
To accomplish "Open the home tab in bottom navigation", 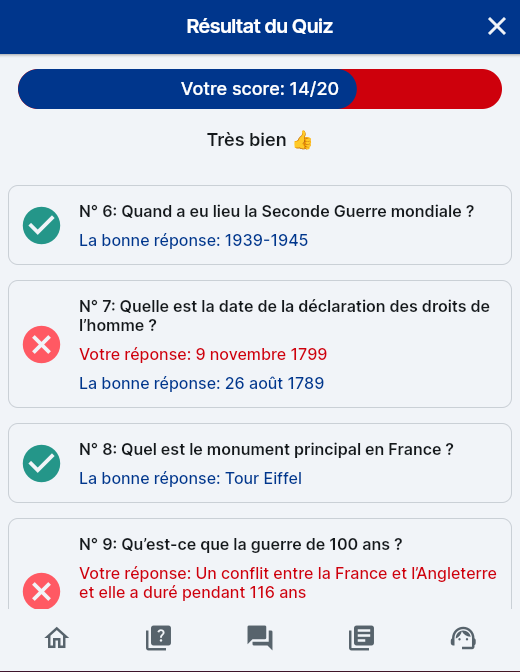I will pyautogui.click(x=57, y=638).
